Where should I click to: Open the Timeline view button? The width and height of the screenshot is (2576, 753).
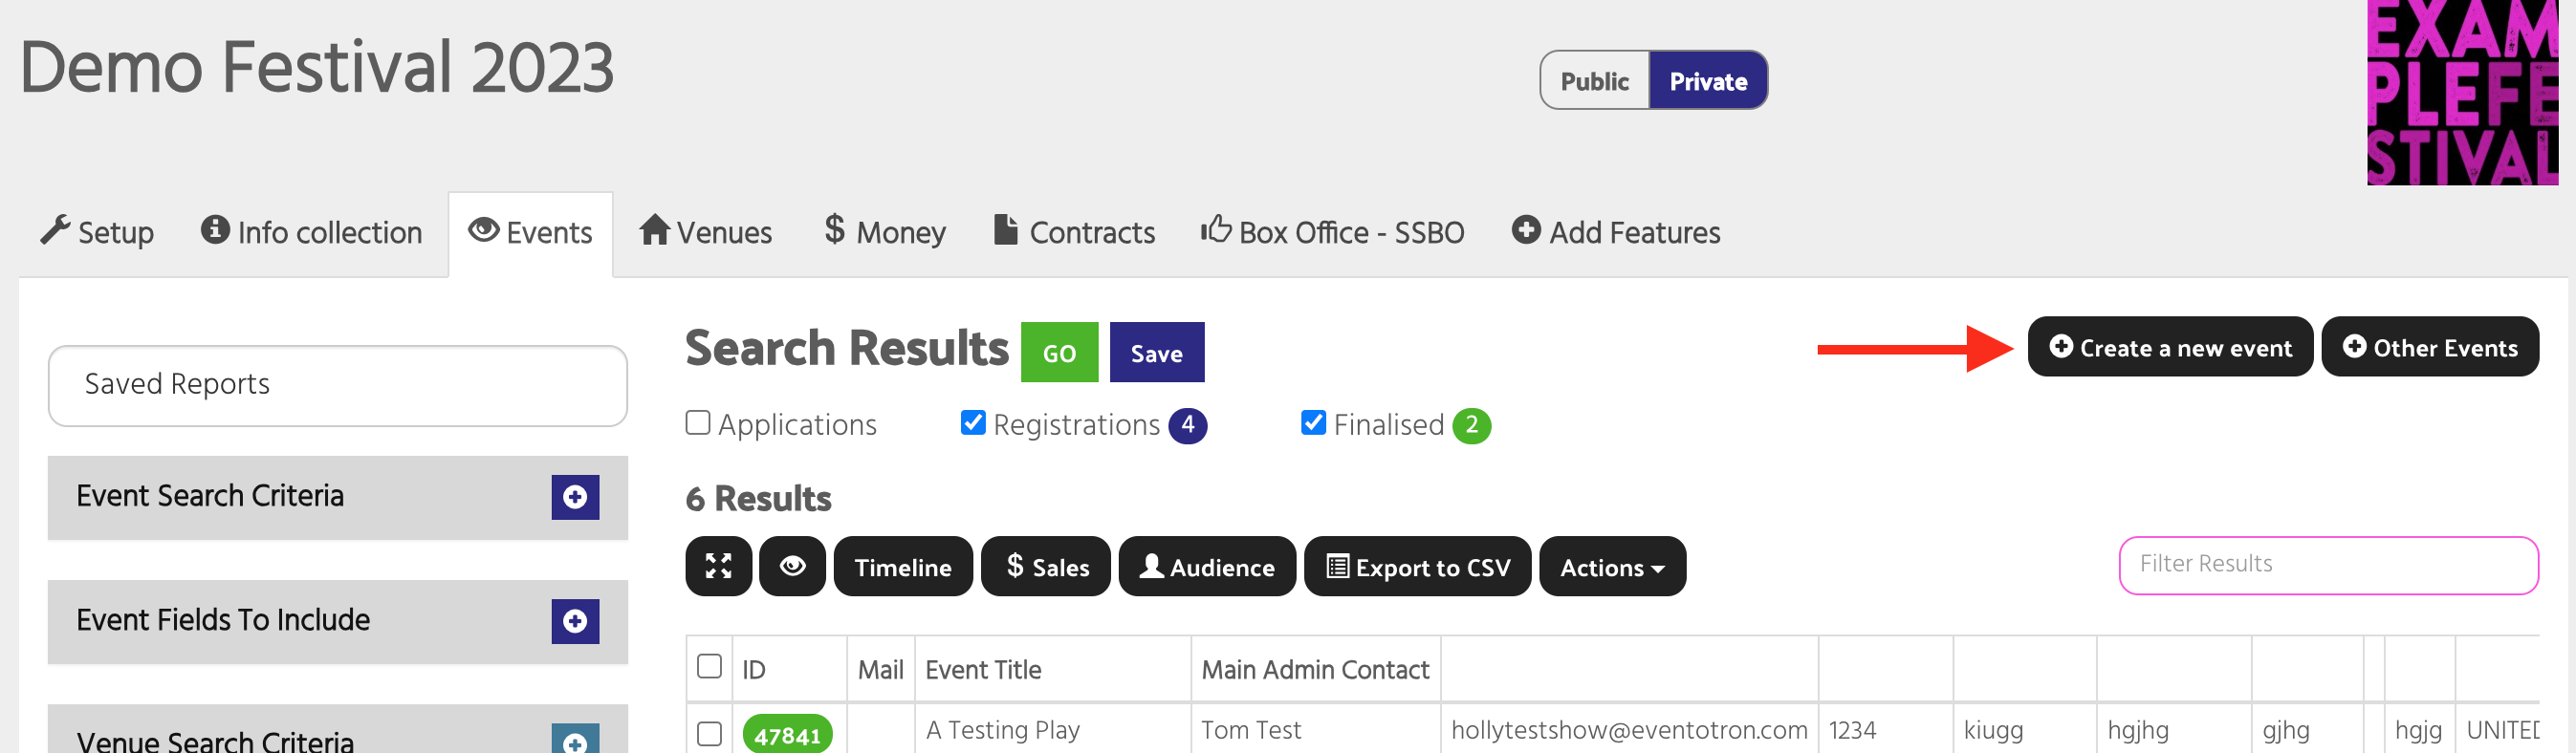[x=903, y=566]
